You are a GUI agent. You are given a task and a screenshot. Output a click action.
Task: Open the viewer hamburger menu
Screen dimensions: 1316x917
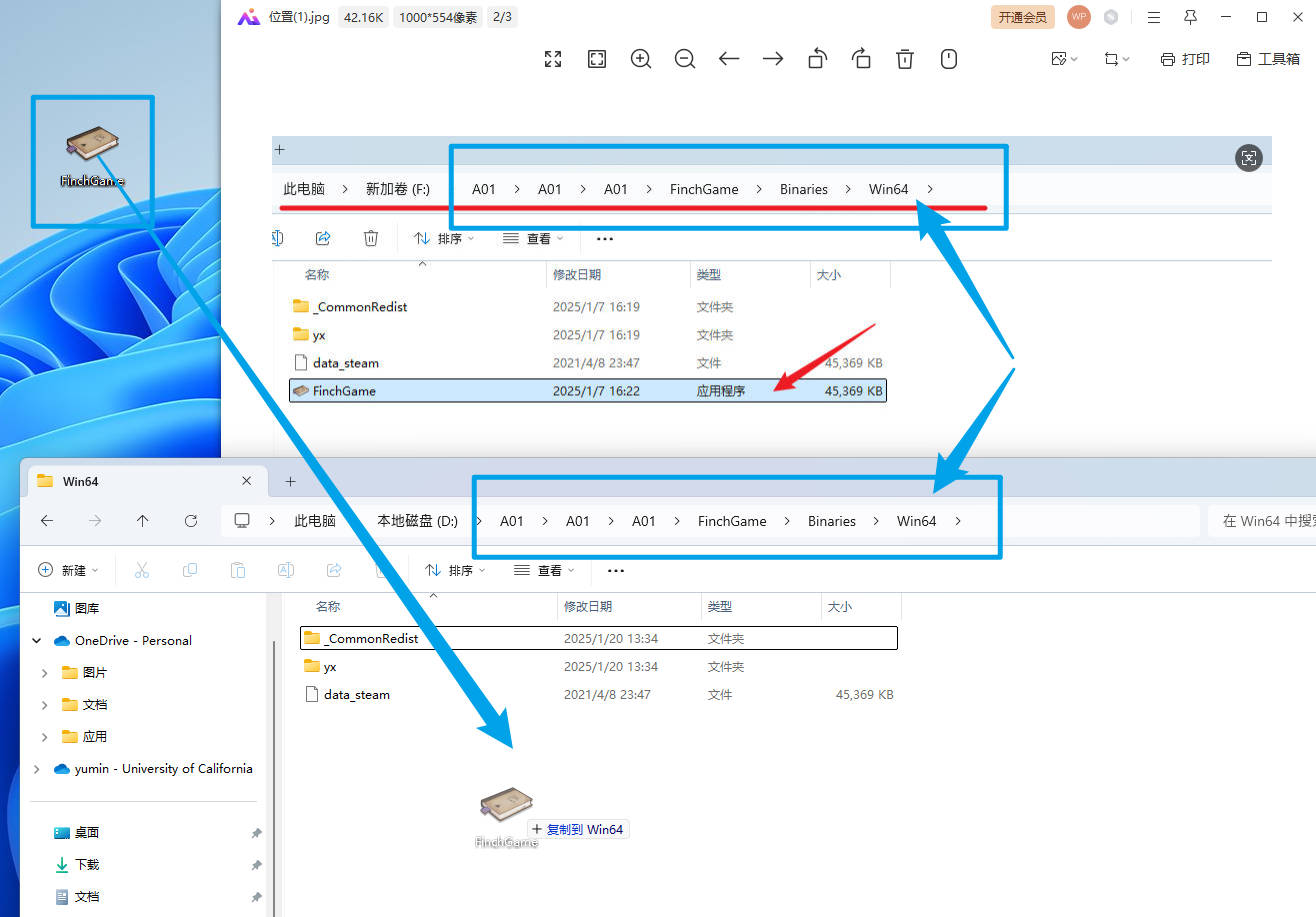click(x=1154, y=17)
